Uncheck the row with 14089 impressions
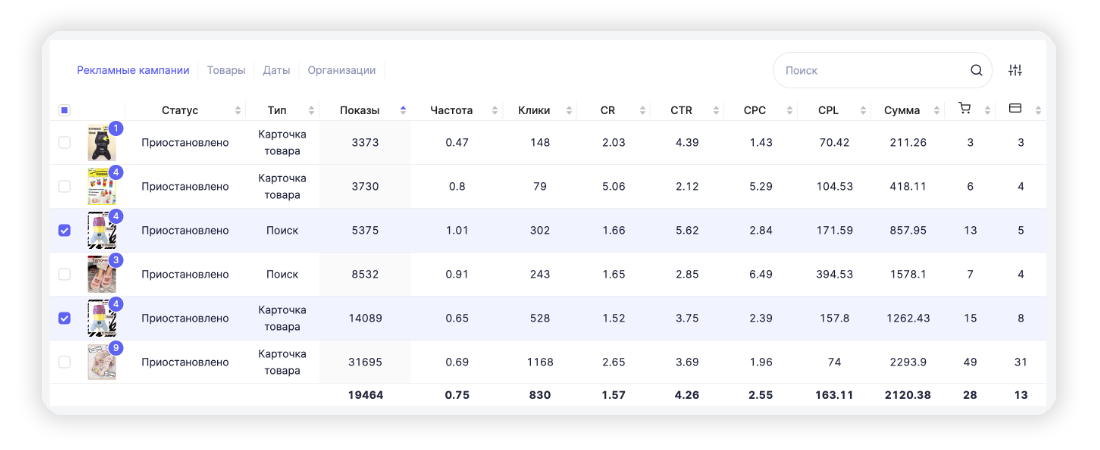 [x=65, y=318]
